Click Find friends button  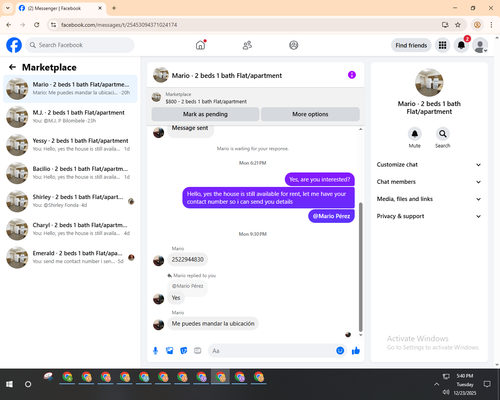pyautogui.click(x=411, y=45)
